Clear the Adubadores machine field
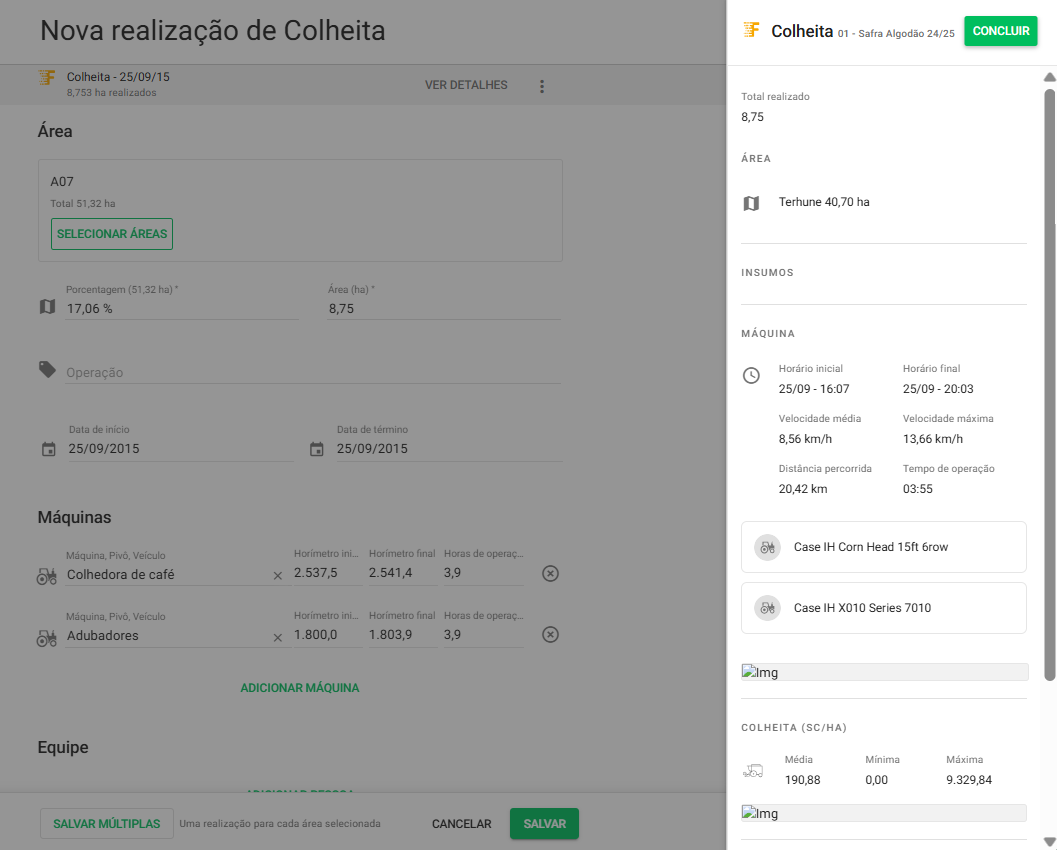 [278, 637]
